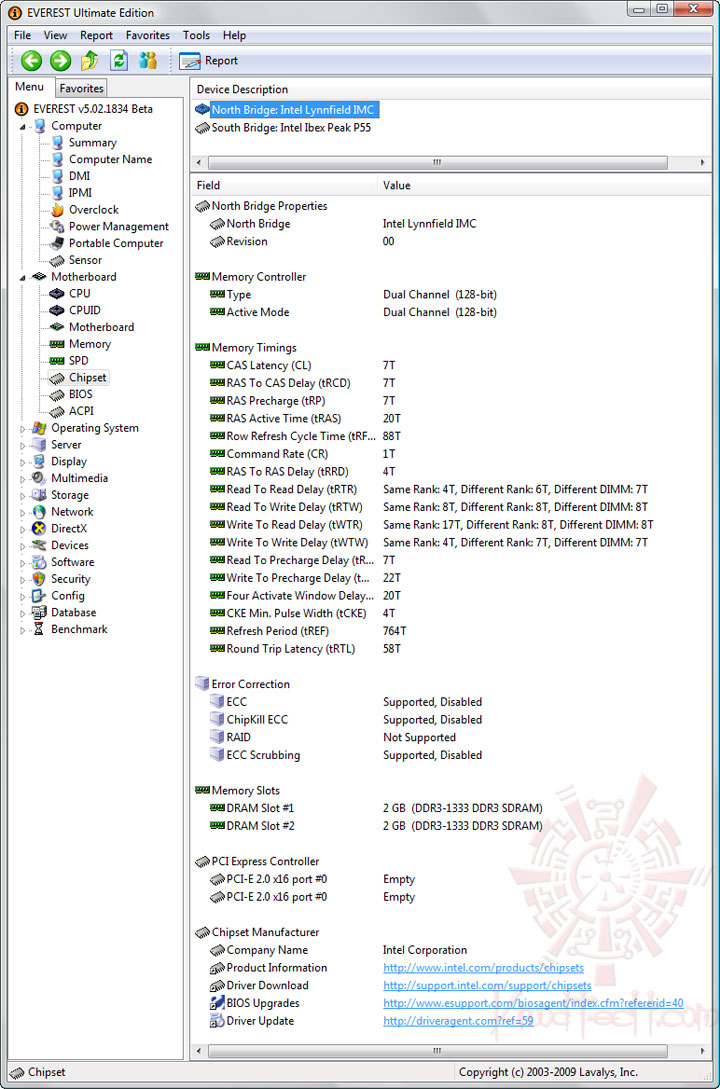Open the View menu

tap(55, 35)
